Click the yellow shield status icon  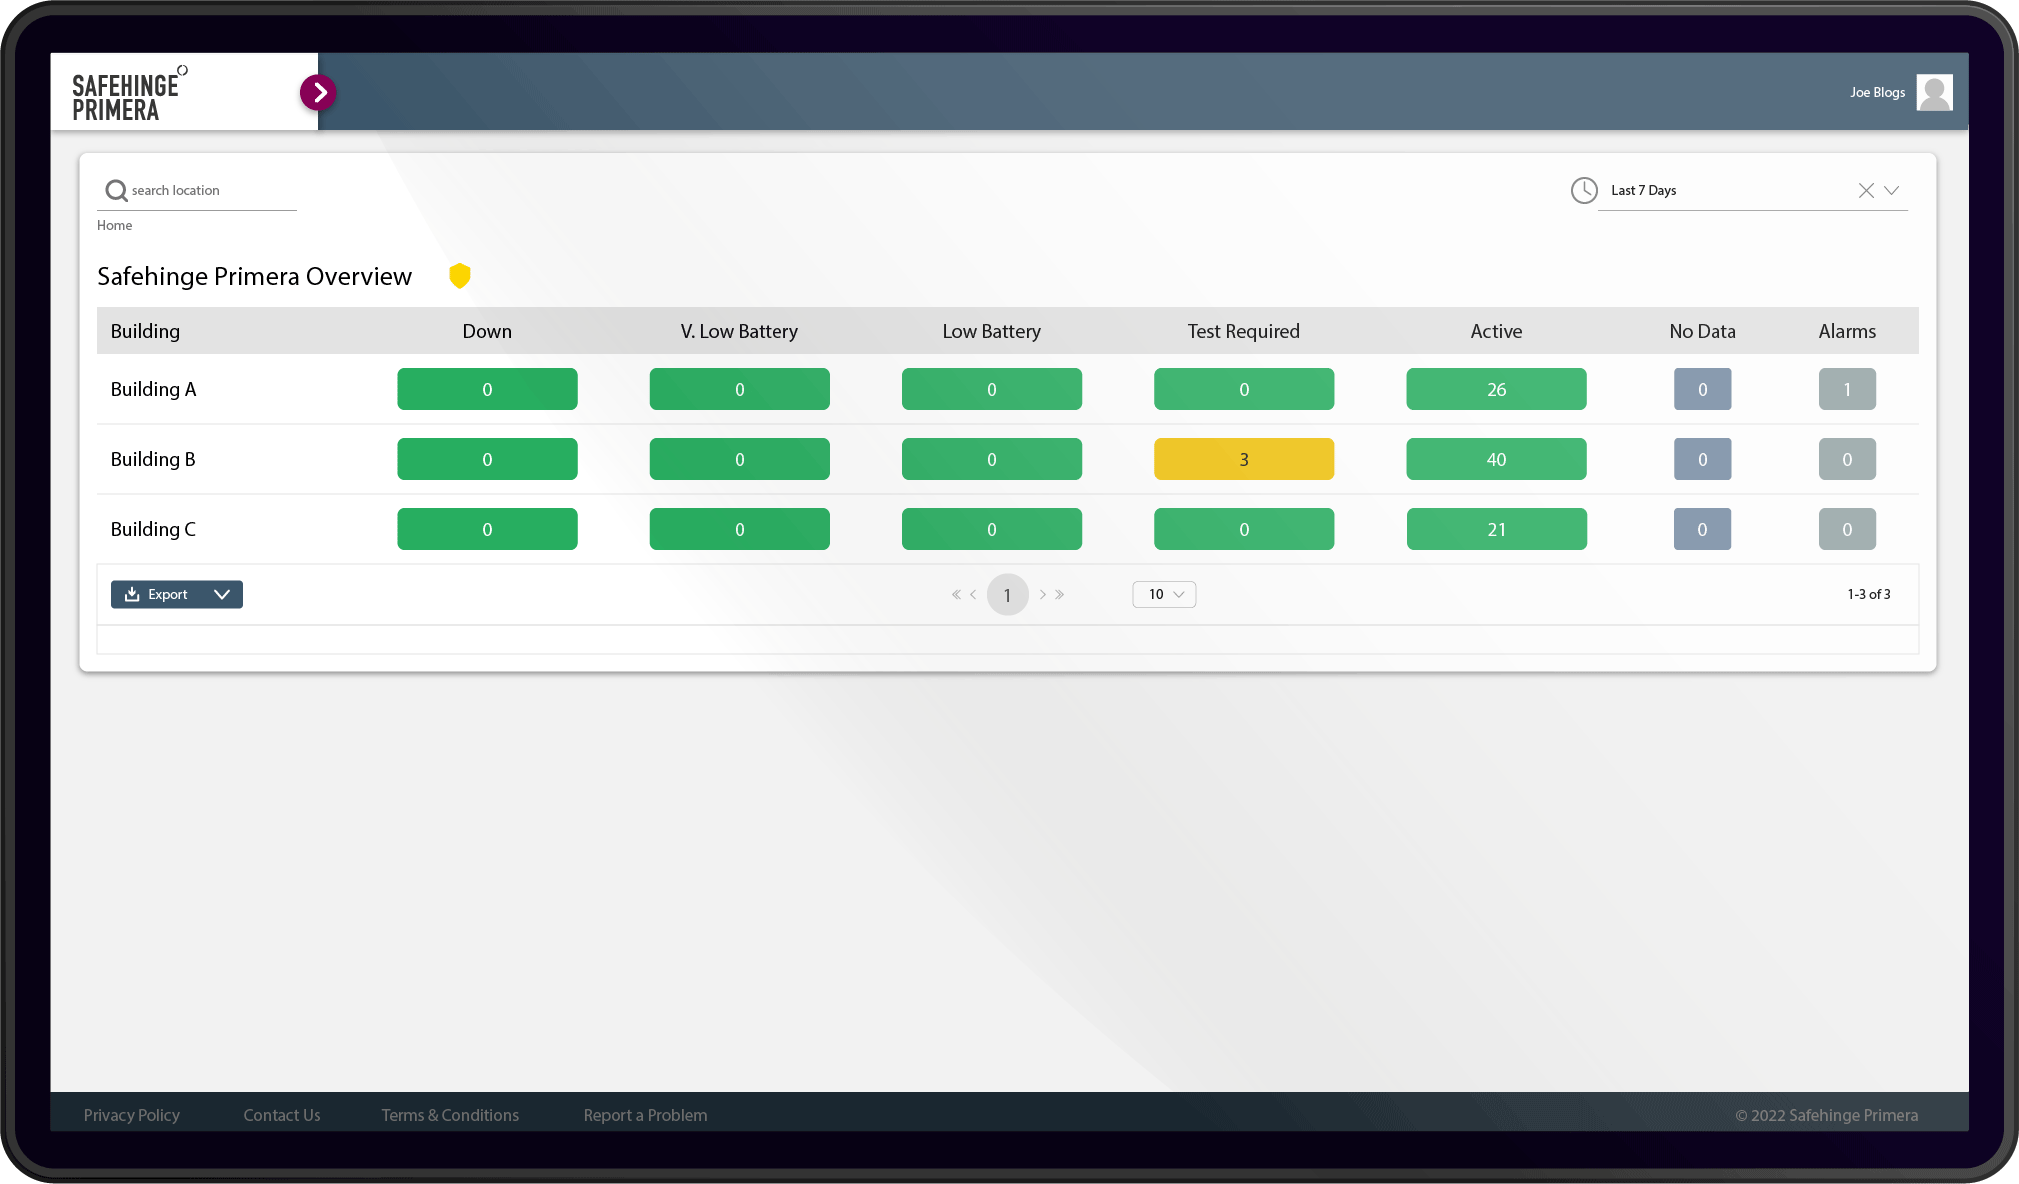tap(460, 276)
